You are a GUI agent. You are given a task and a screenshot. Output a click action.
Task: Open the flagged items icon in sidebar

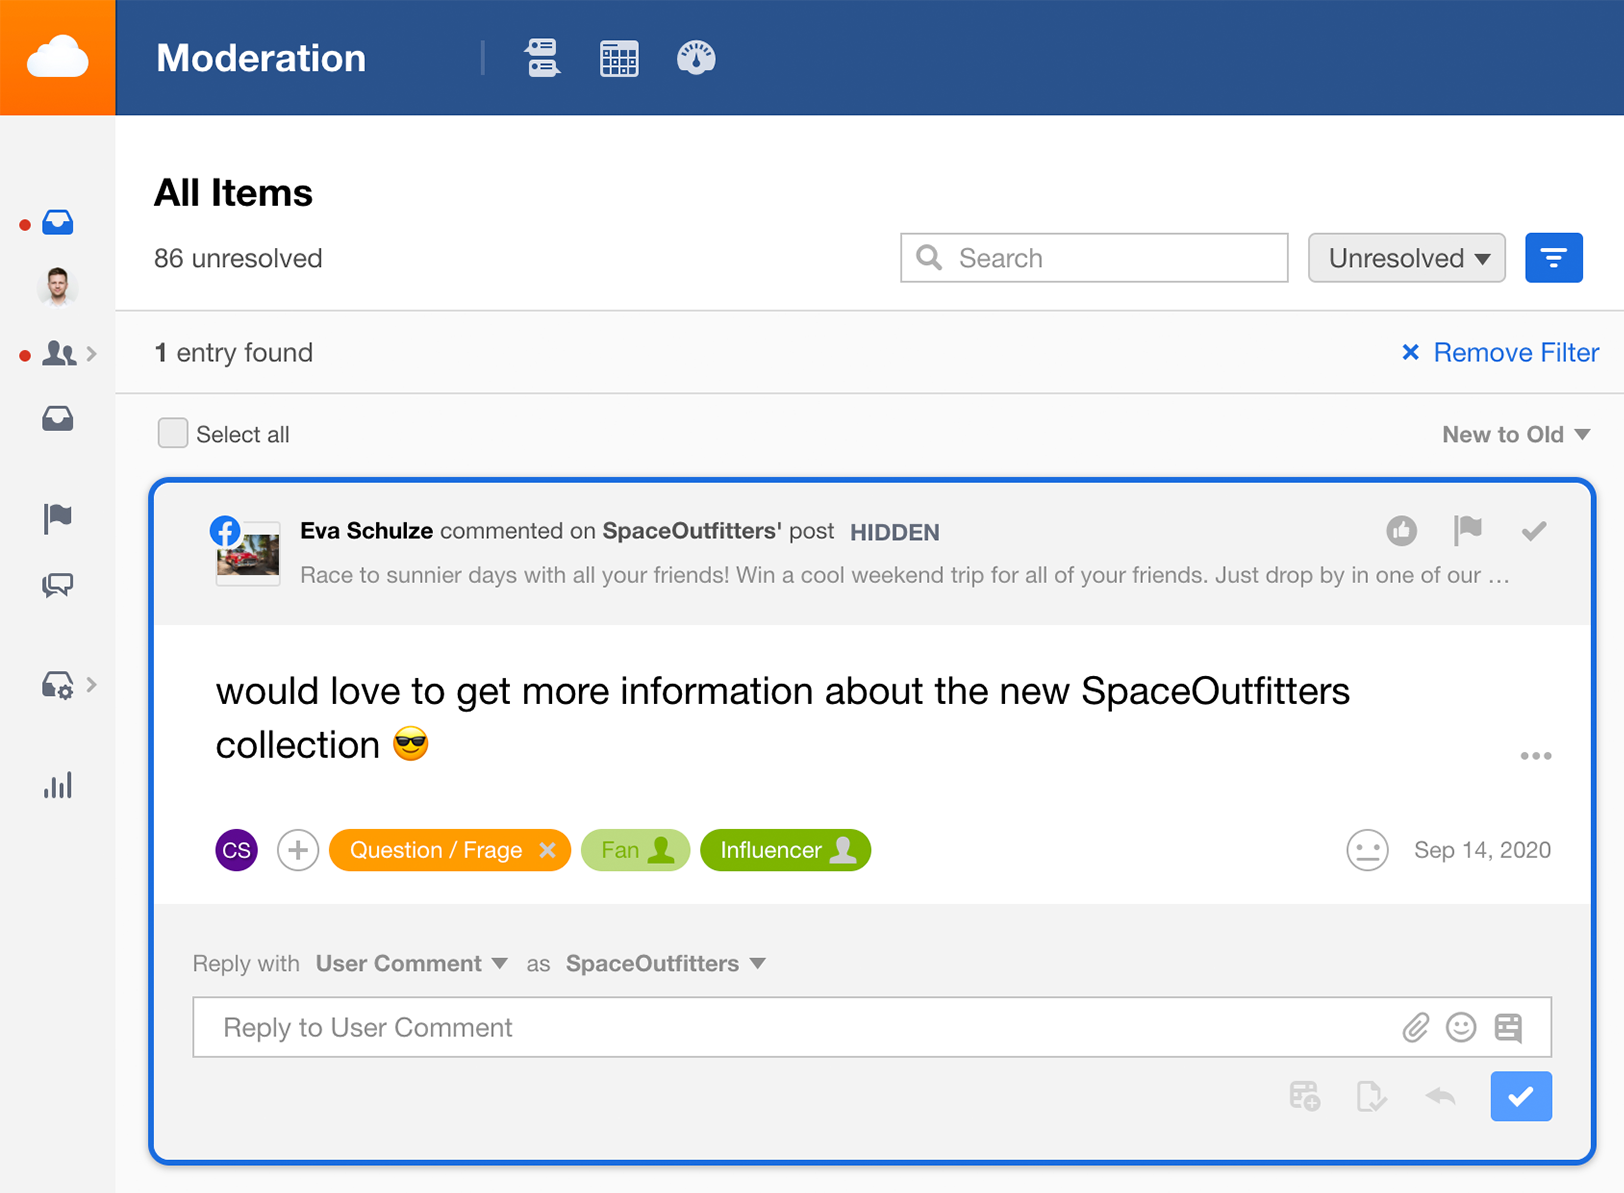point(58,518)
